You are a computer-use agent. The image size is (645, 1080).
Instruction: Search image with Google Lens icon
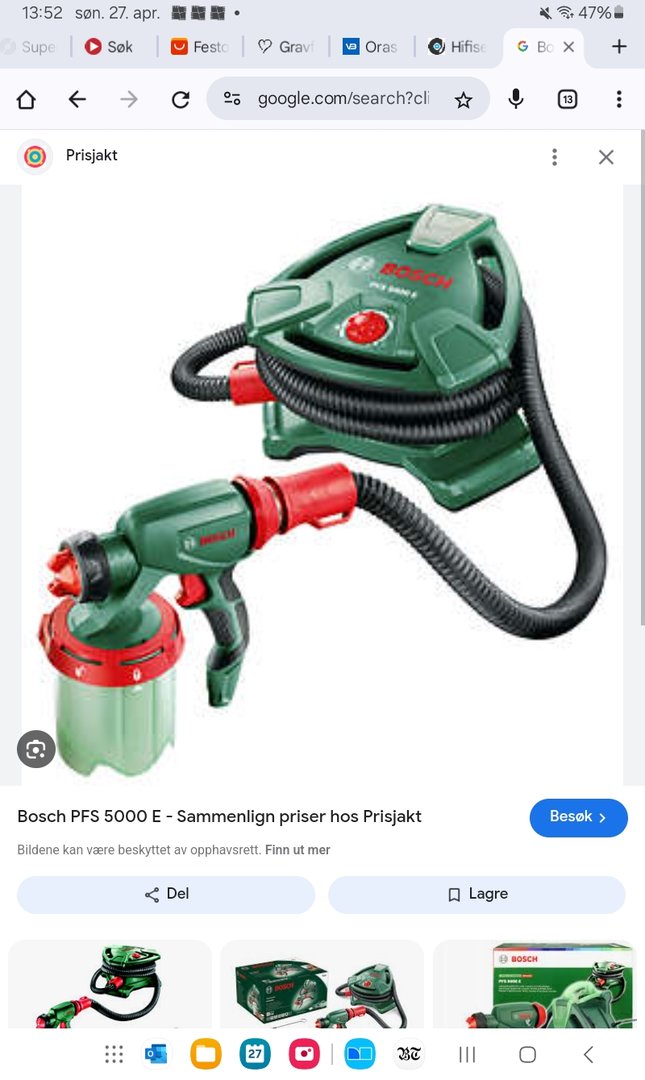click(x=36, y=749)
